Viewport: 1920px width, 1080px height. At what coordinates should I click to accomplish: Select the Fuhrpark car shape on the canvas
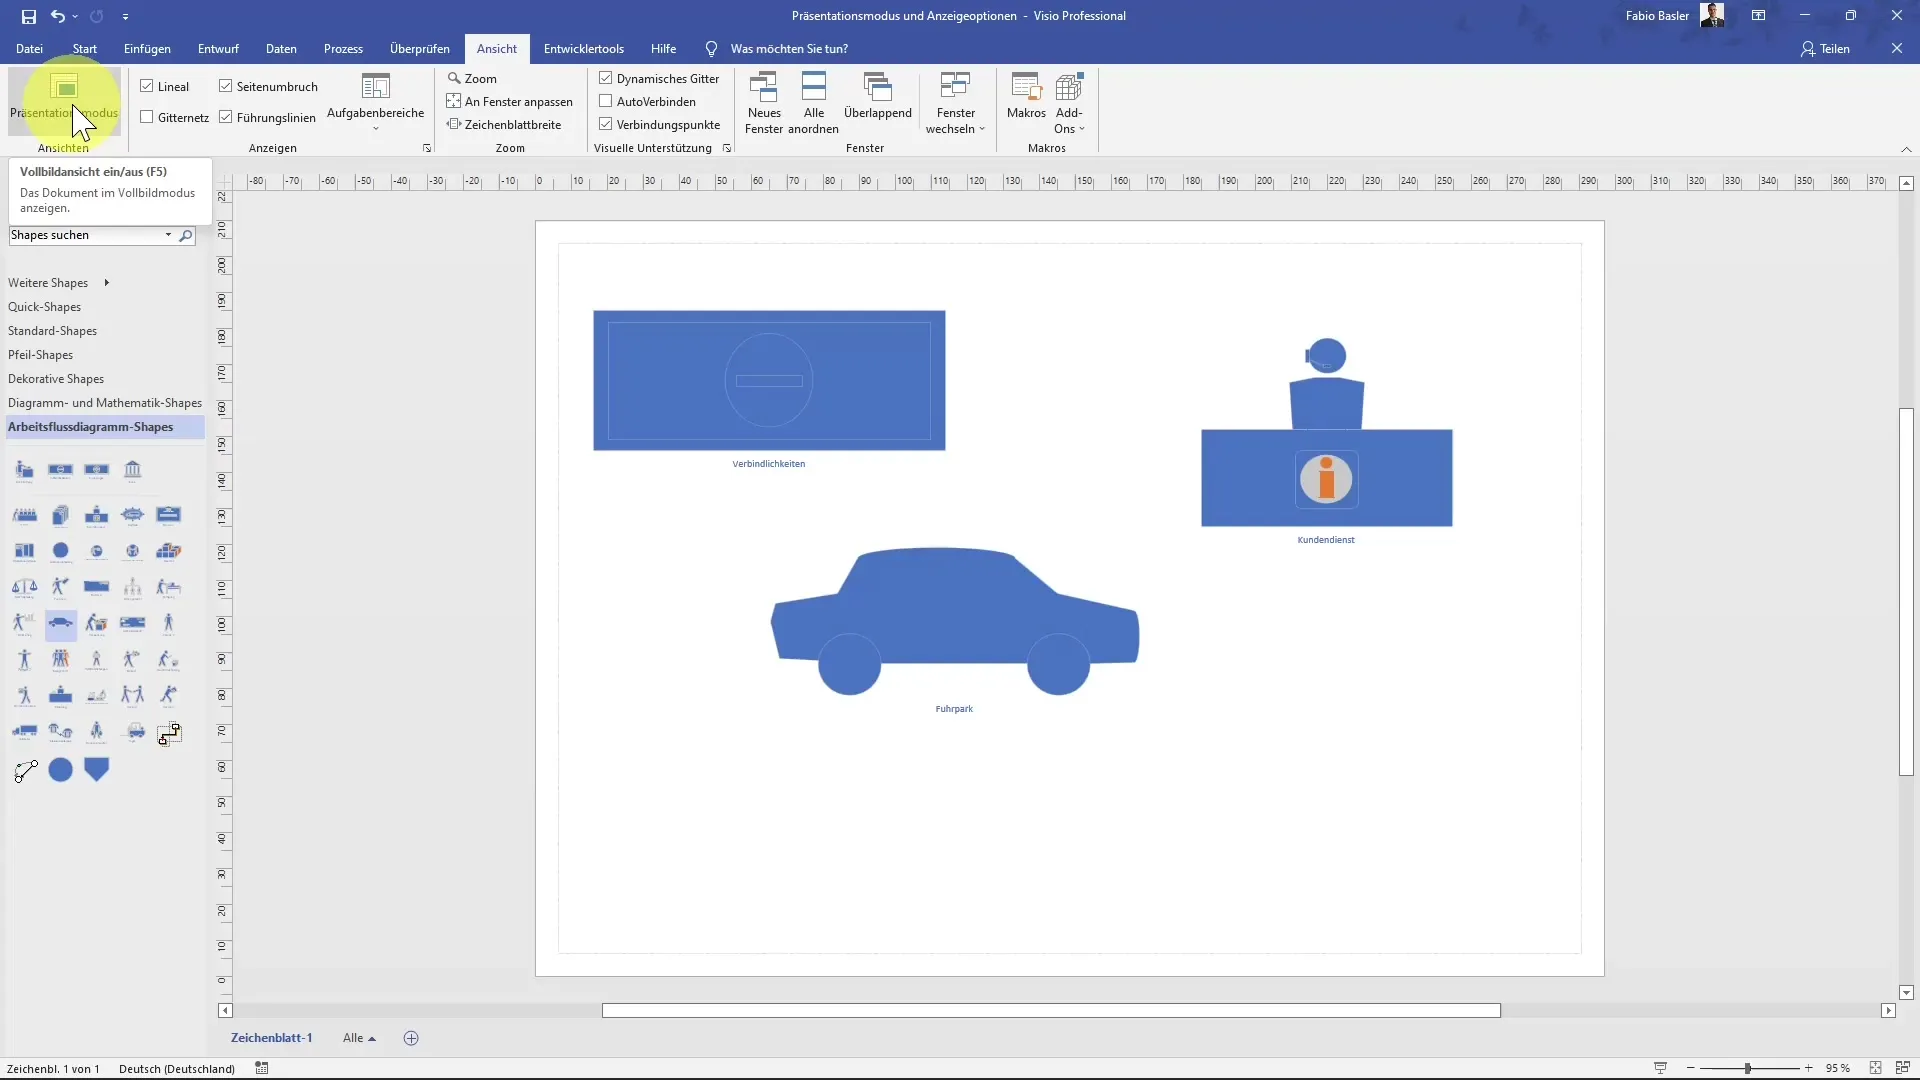[954, 621]
